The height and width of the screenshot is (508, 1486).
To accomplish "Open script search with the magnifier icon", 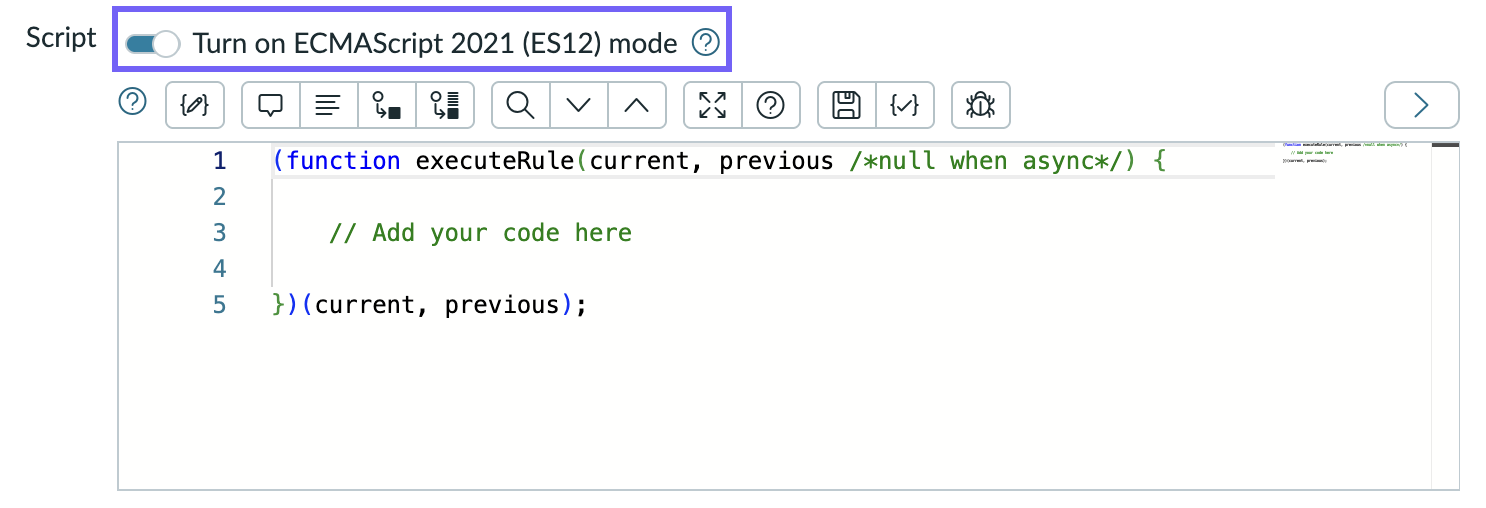I will [x=520, y=105].
